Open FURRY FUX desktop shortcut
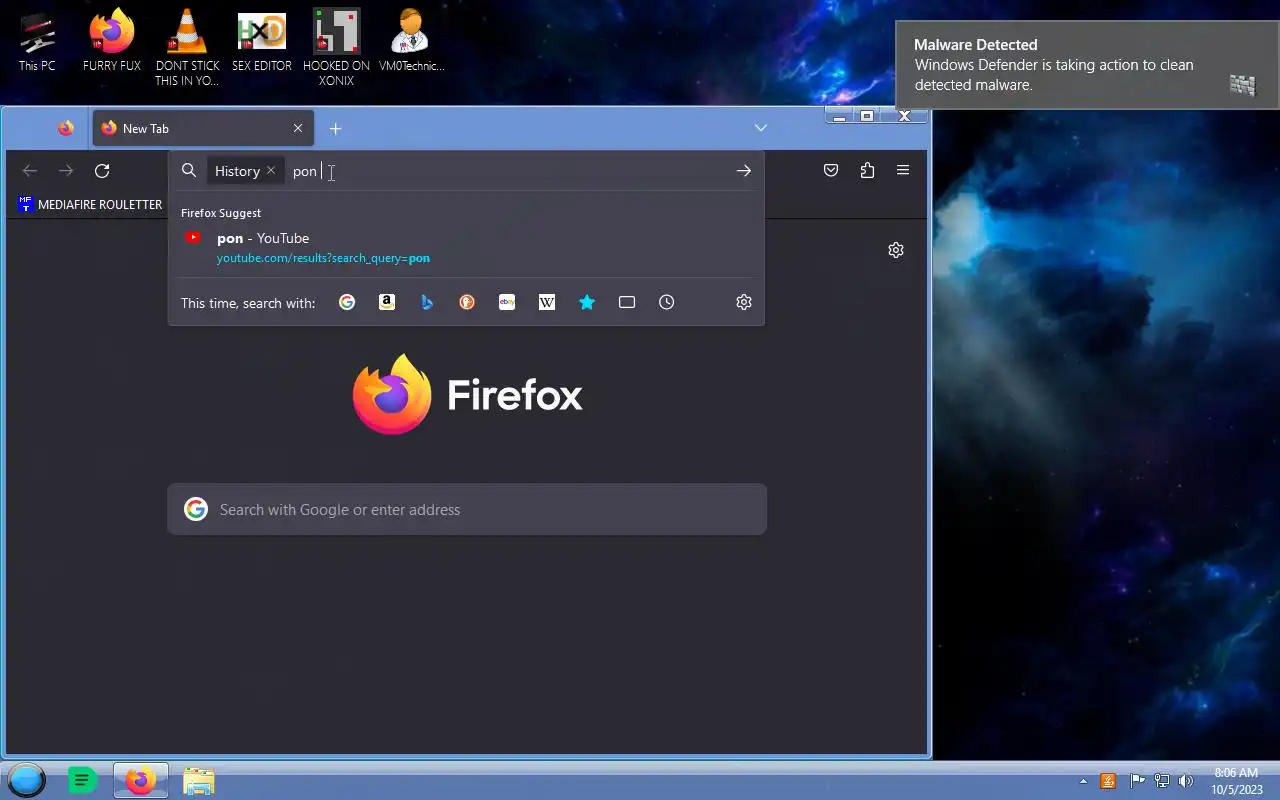The width and height of the screenshot is (1280, 800). (112, 42)
